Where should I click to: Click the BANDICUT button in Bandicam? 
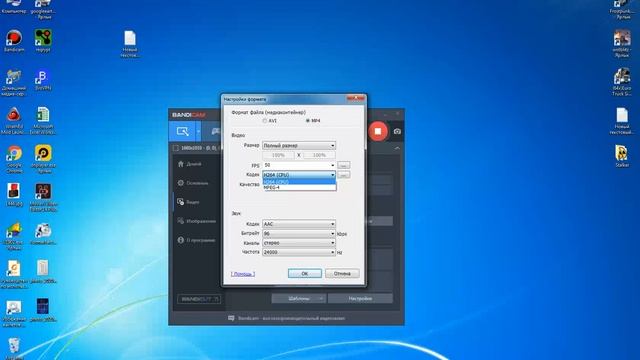coord(199,299)
